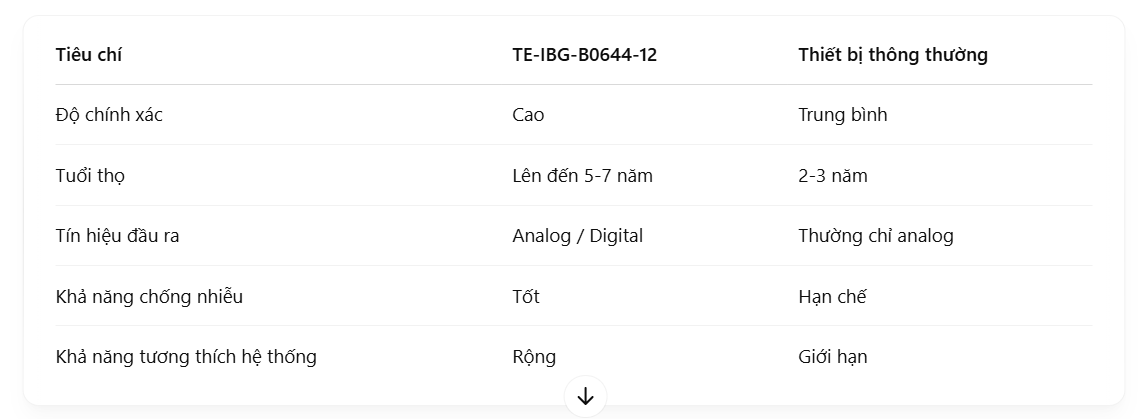This screenshot has height=419, width=1148.
Task: Click the 'Giới hạn' cell
Action: pos(832,357)
